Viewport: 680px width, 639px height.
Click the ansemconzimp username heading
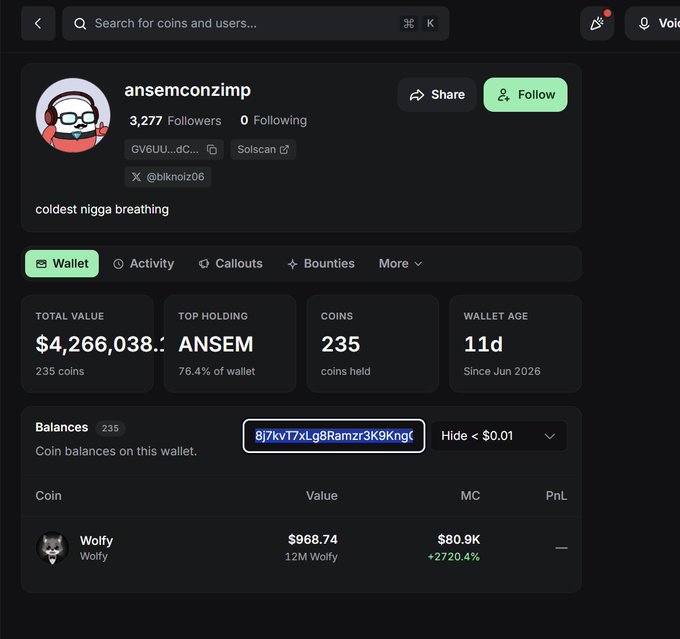(187, 90)
